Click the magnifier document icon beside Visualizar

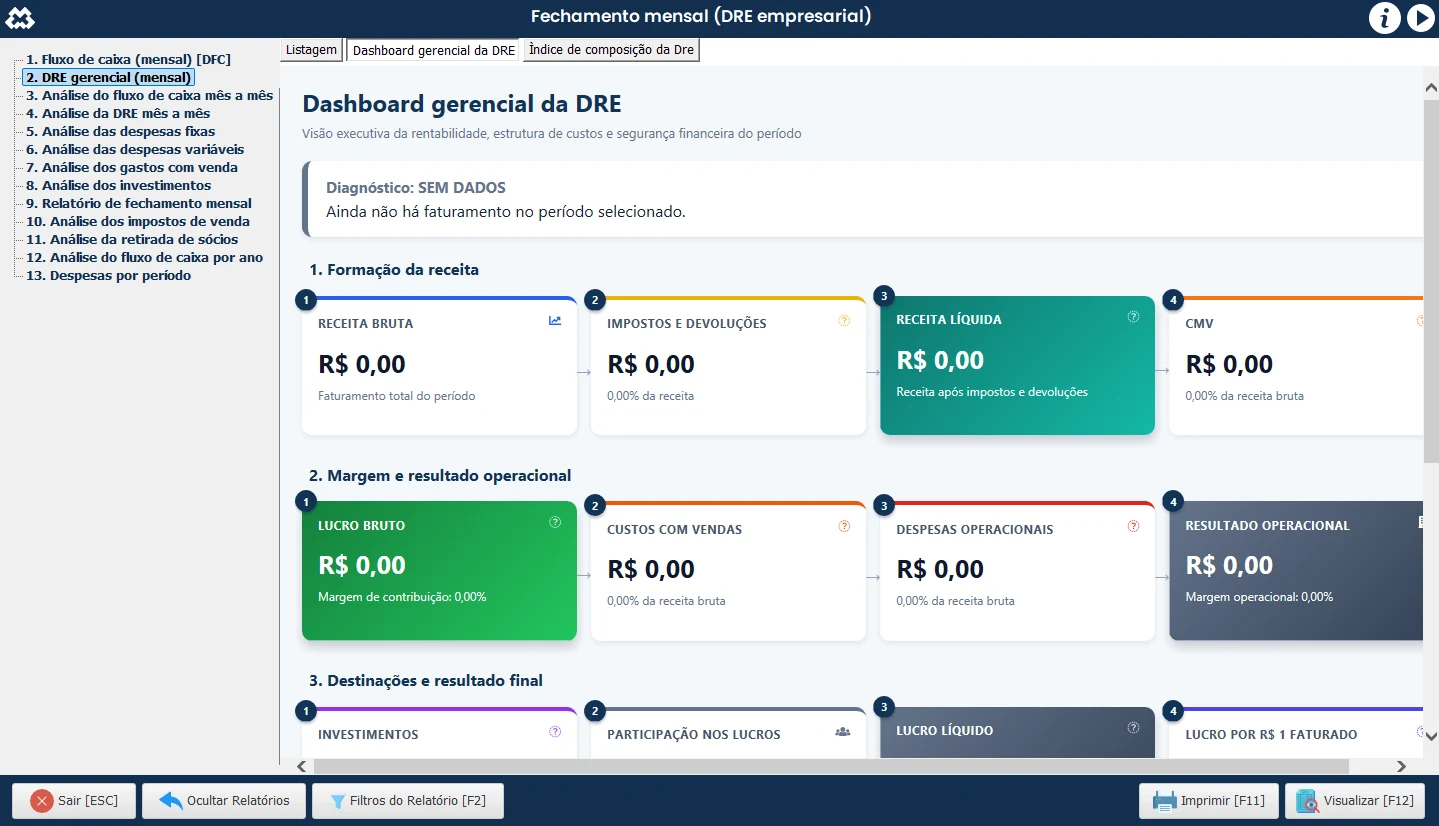(x=1307, y=801)
